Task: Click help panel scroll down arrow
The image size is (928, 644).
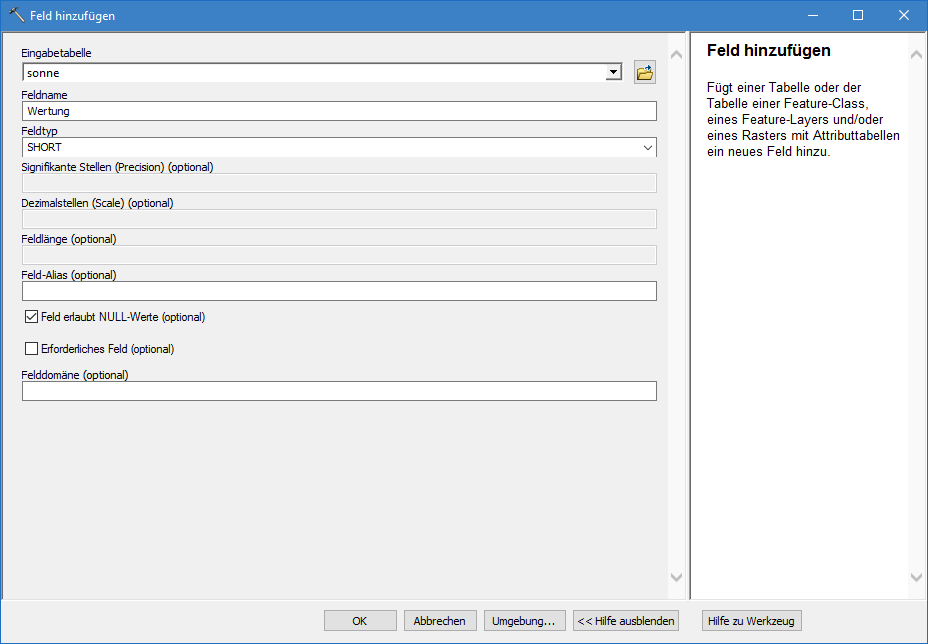Action: coord(917,577)
